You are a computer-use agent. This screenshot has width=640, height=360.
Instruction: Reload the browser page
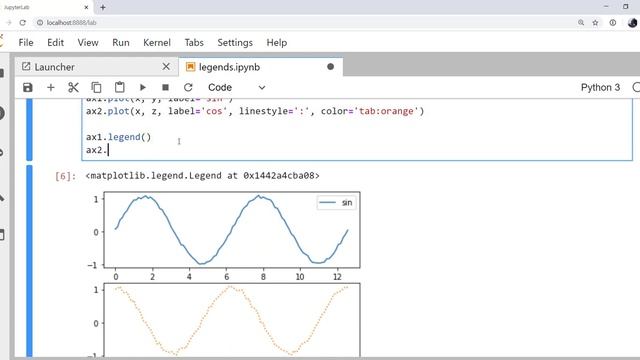coord(23,22)
